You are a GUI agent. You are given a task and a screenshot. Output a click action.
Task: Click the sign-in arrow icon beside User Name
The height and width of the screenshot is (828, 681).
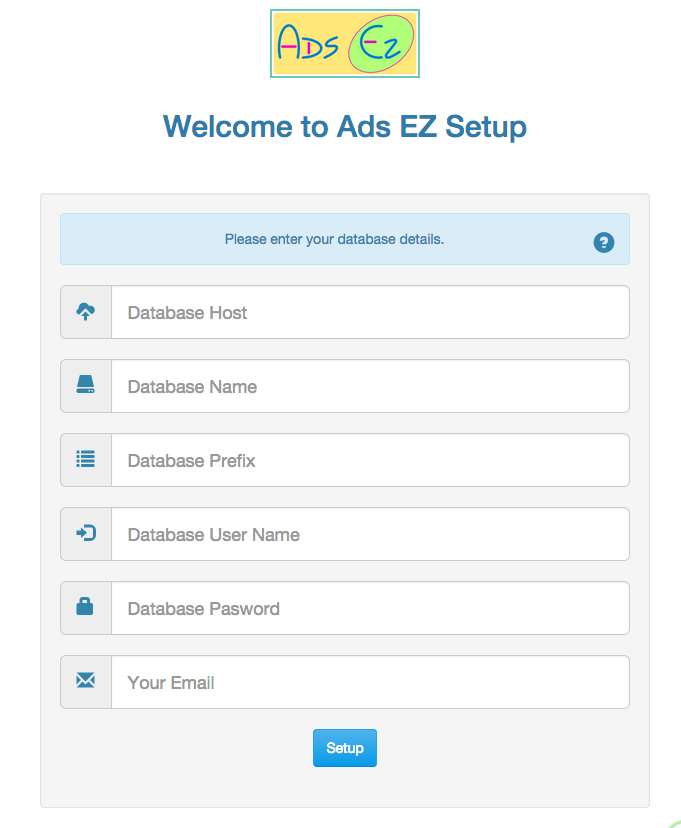point(86,533)
